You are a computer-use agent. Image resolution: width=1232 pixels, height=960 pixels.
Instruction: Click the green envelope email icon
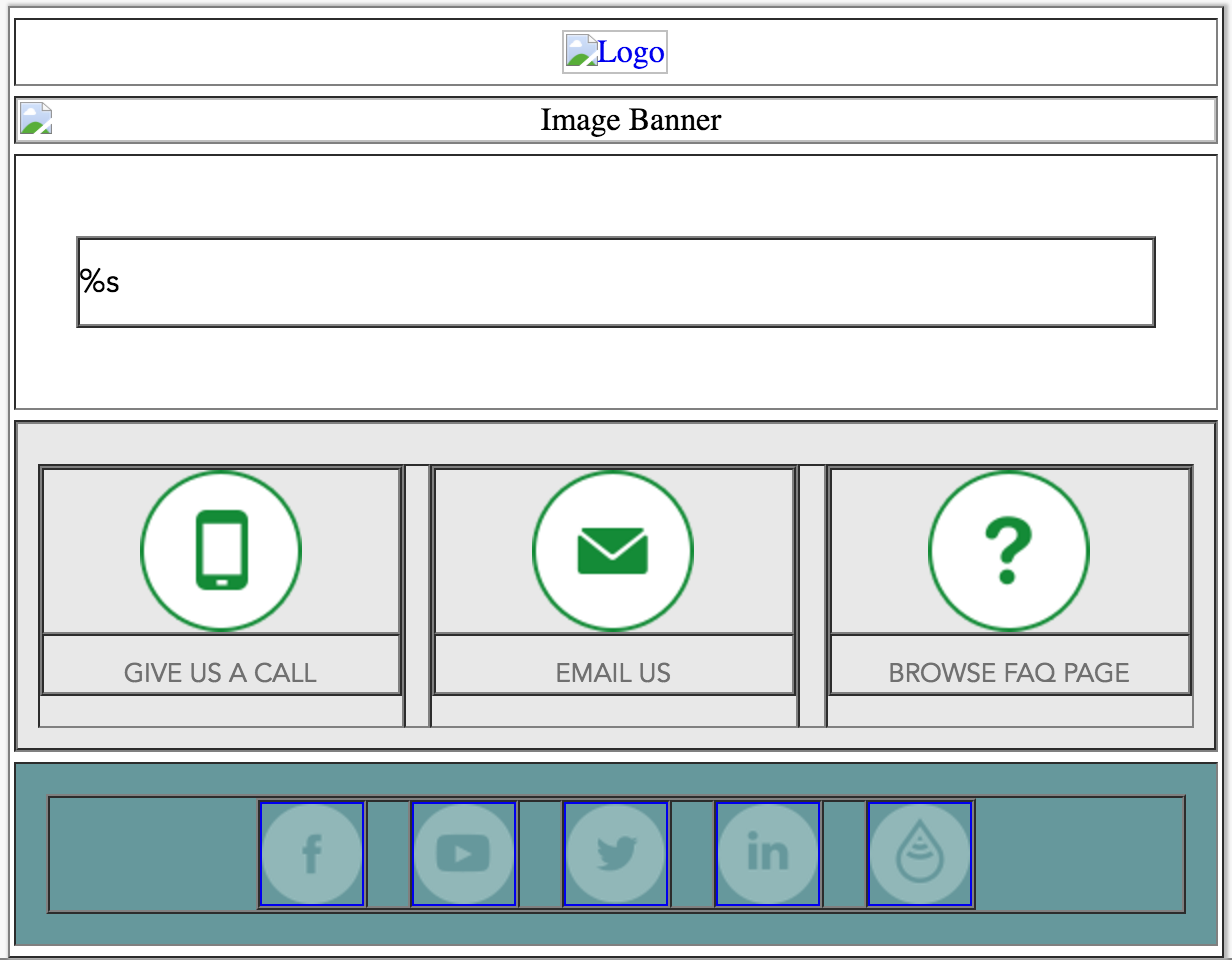click(x=613, y=550)
